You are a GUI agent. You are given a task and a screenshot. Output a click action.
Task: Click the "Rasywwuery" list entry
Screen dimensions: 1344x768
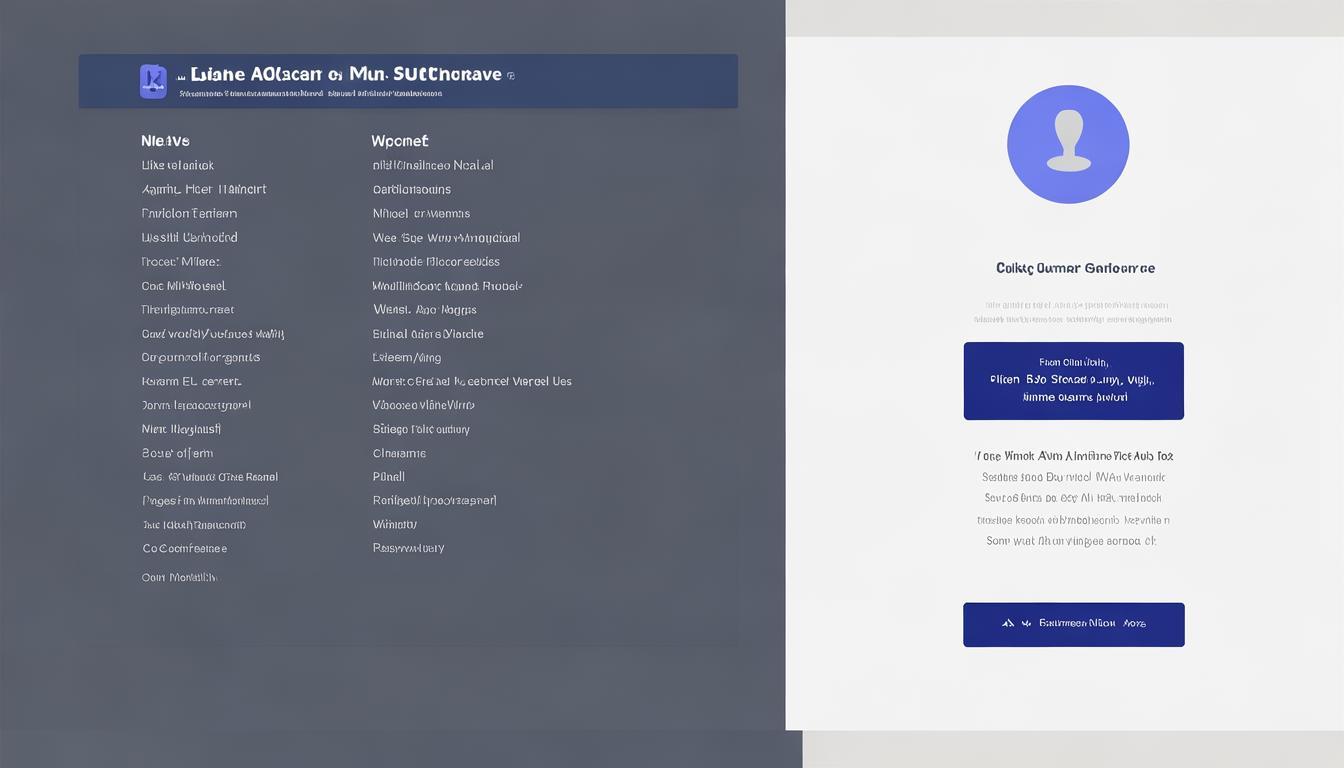coord(408,548)
